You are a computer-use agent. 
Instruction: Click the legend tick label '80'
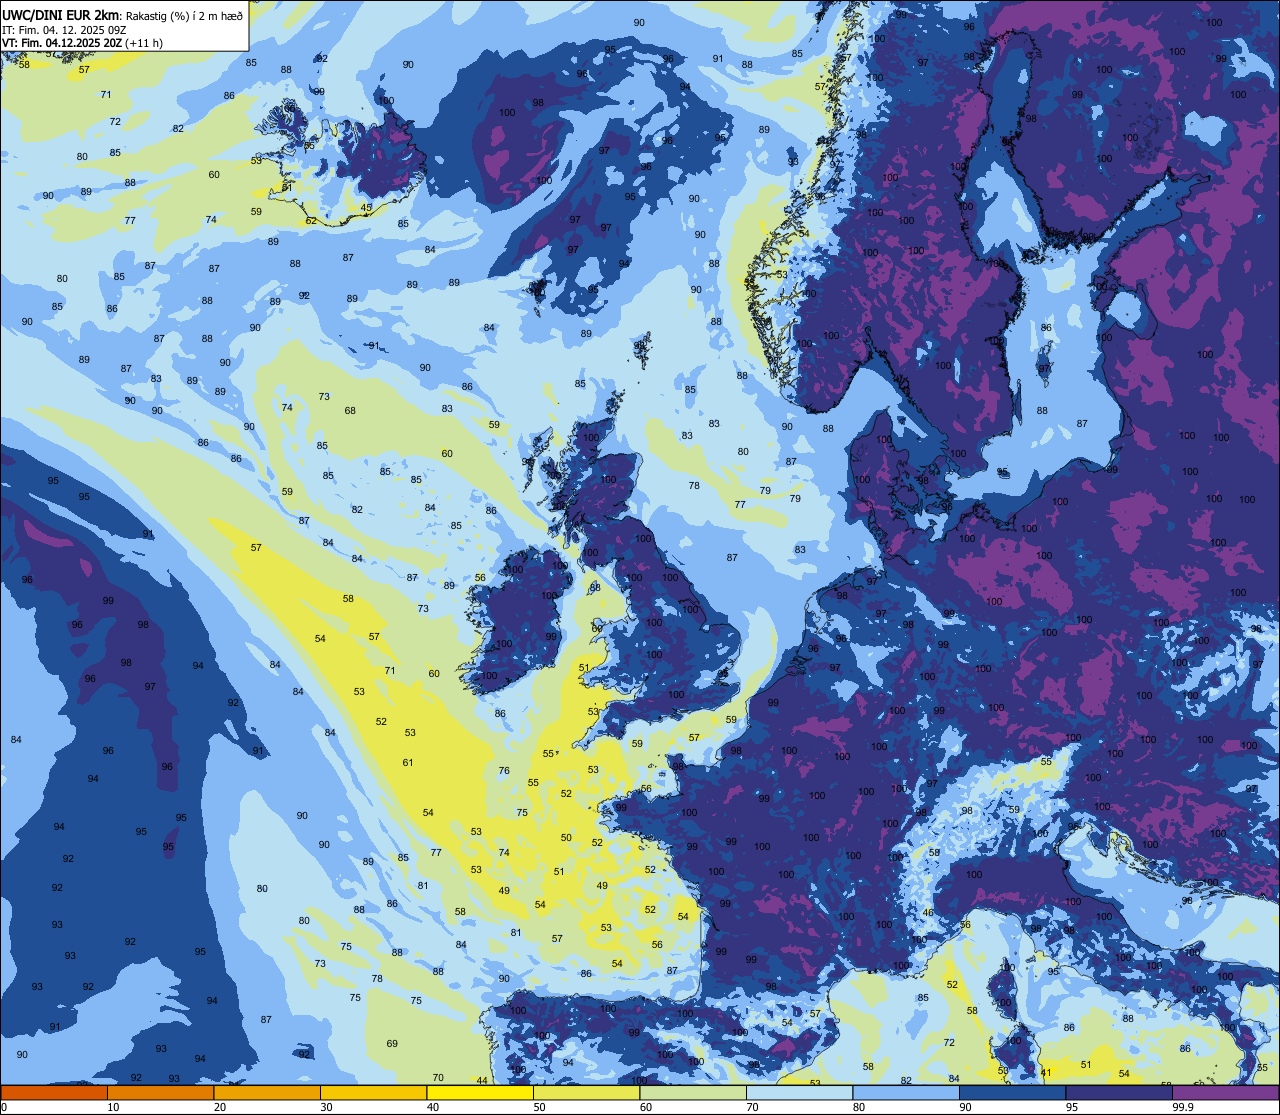(x=859, y=1107)
